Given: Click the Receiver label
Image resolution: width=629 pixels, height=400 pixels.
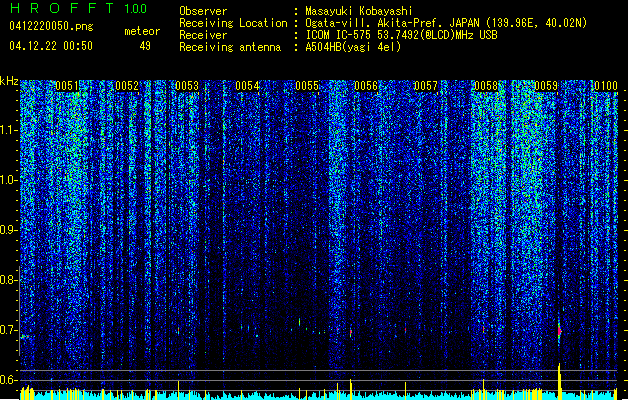Looking at the screenshot, I should (203, 35).
